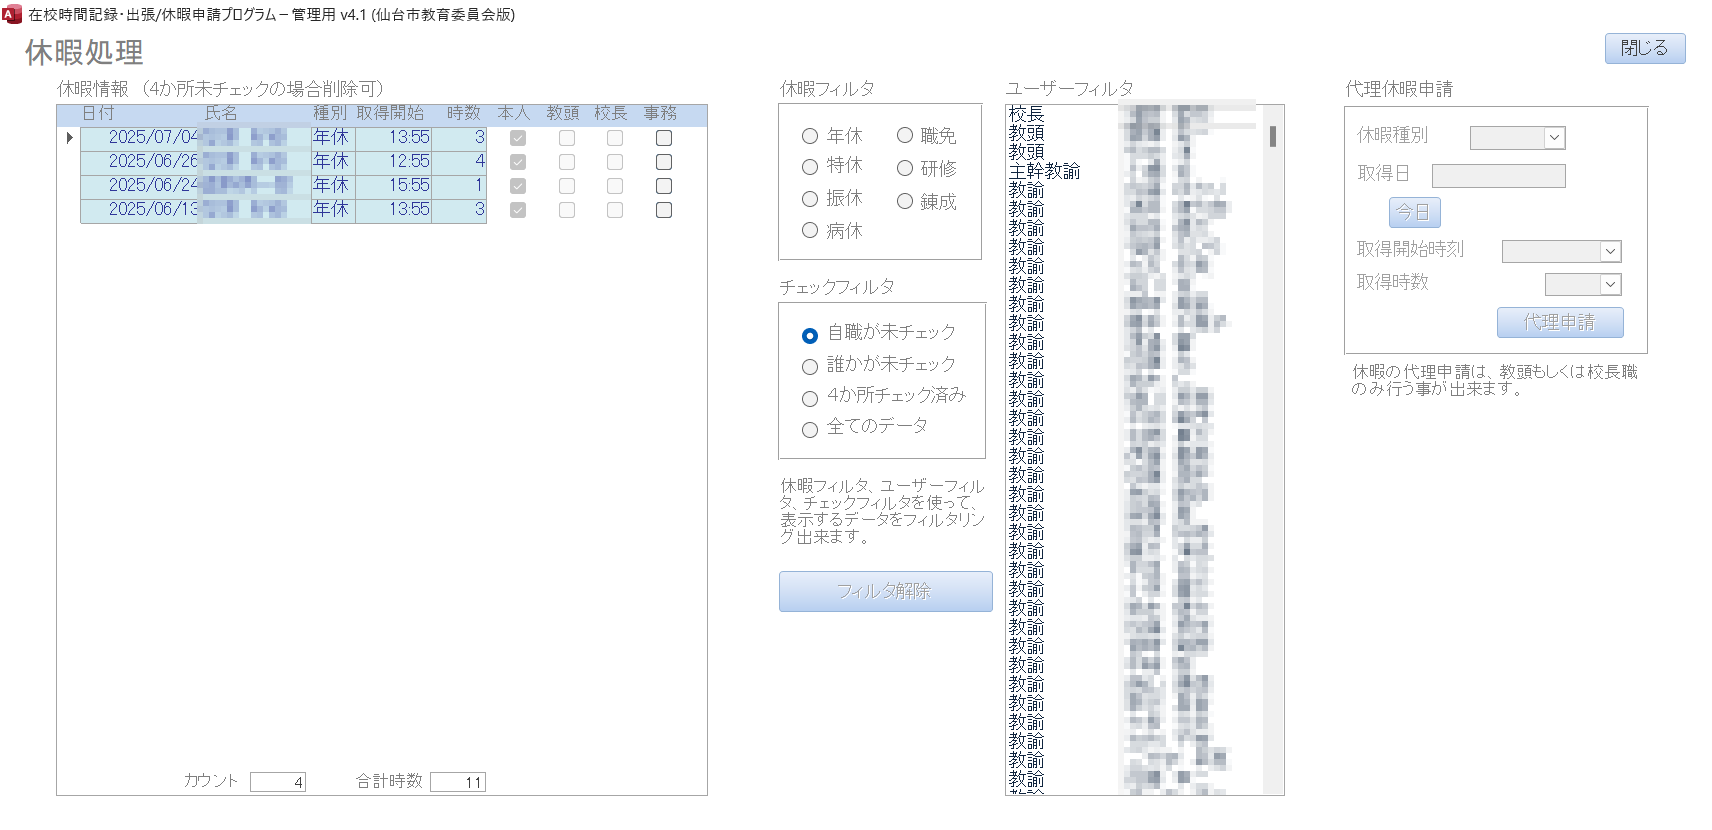Click the user filter list scrollbar thumb
The image size is (1712, 830).
[x=1272, y=136]
